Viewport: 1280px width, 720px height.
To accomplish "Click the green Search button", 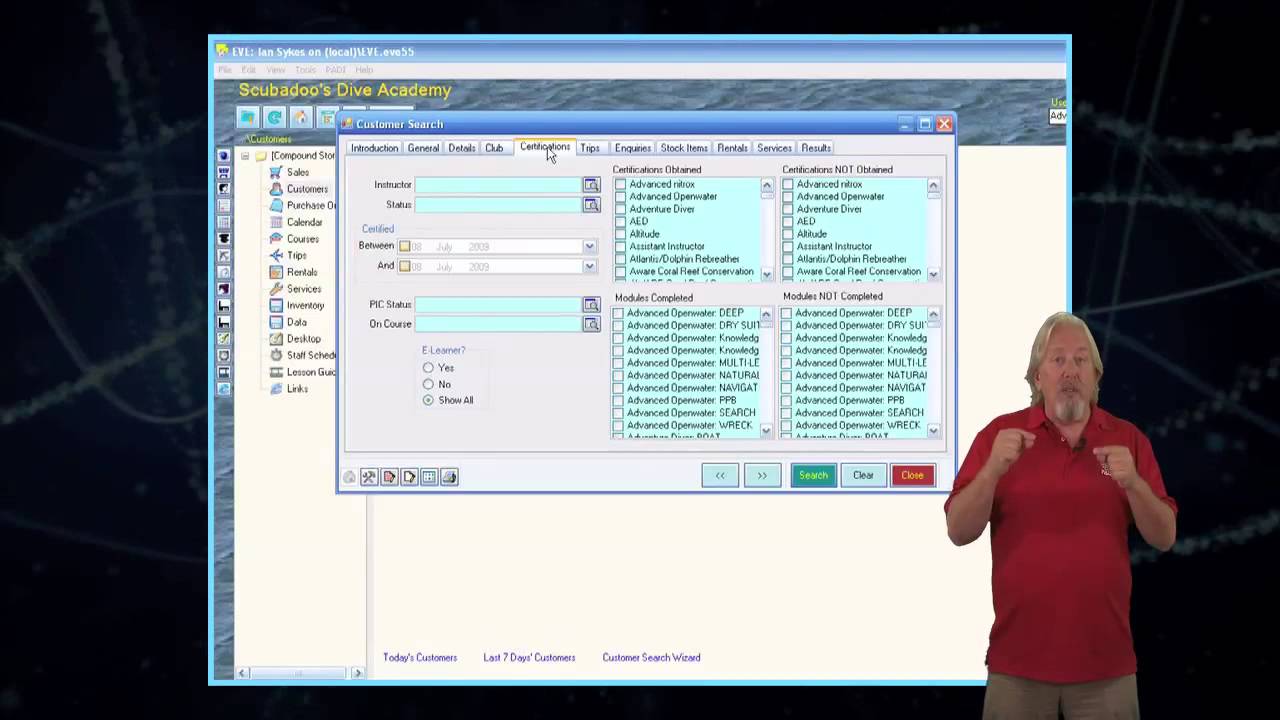I will pyautogui.click(x=813, y=475).
